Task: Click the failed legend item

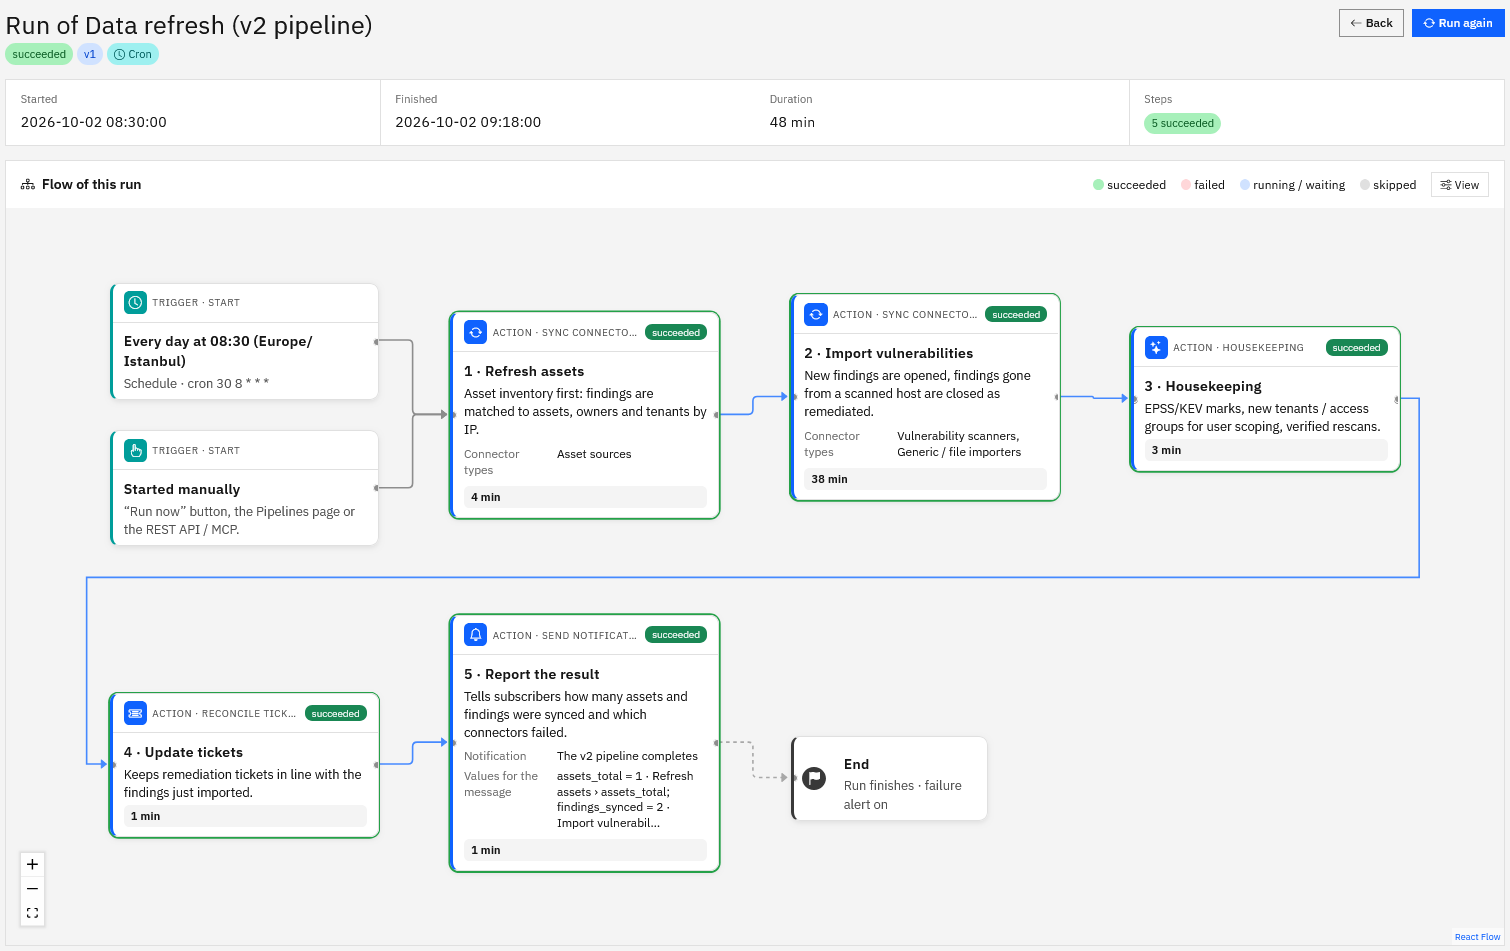Action: 1203,185
